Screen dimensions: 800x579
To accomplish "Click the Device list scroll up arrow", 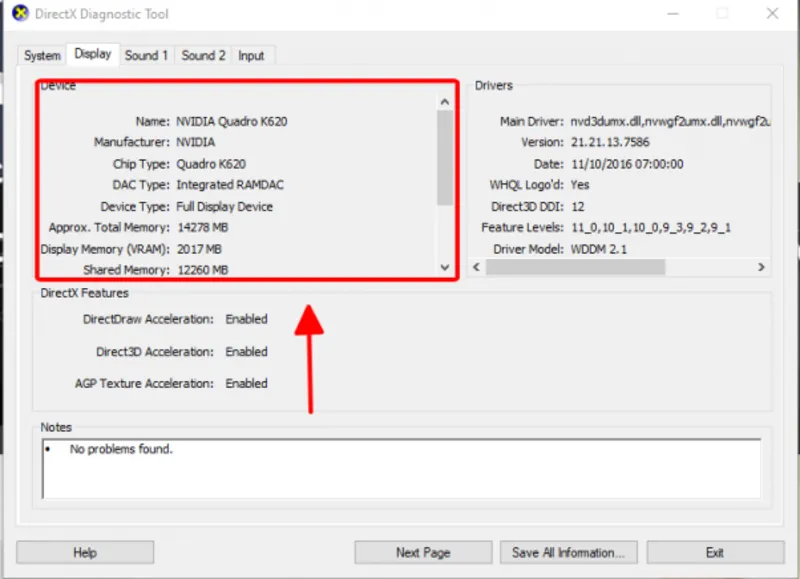I will pyautogui.click(x=445, y=101).
